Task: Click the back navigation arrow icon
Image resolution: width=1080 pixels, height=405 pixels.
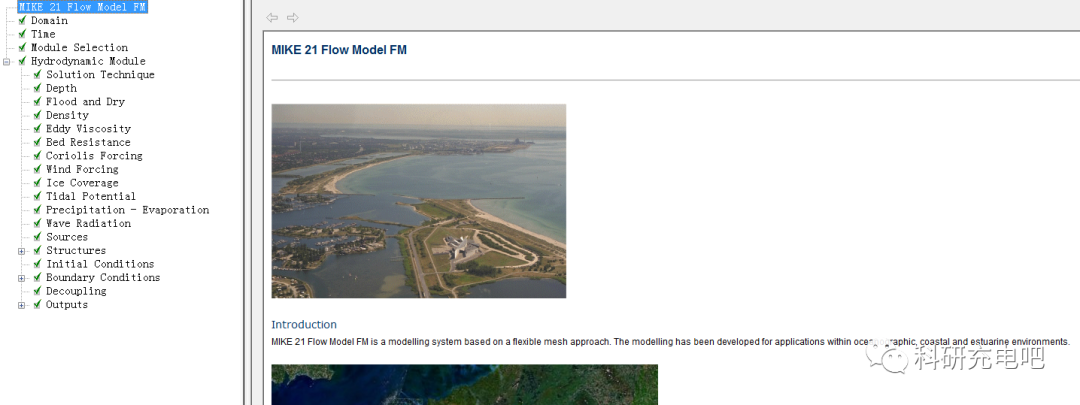Action: click(272, 17)
